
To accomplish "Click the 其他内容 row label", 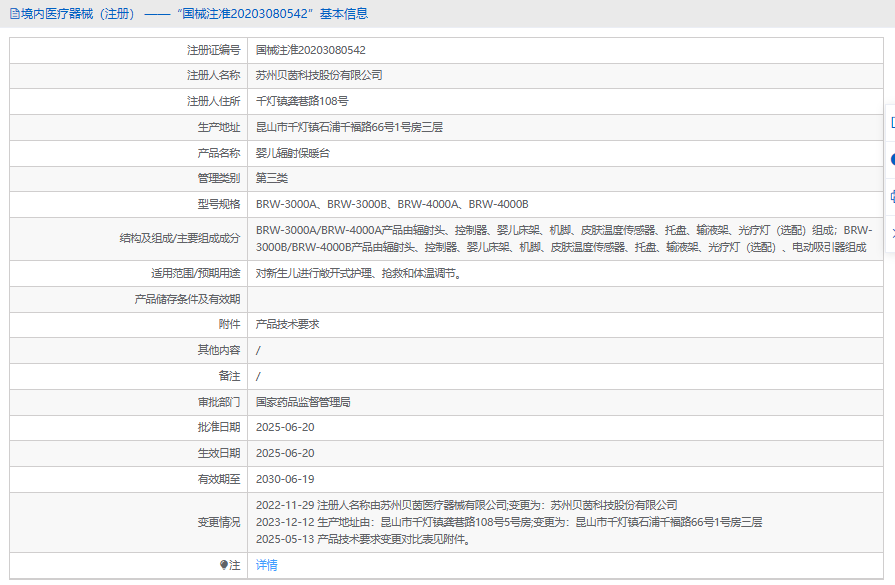I will (219, 350).
